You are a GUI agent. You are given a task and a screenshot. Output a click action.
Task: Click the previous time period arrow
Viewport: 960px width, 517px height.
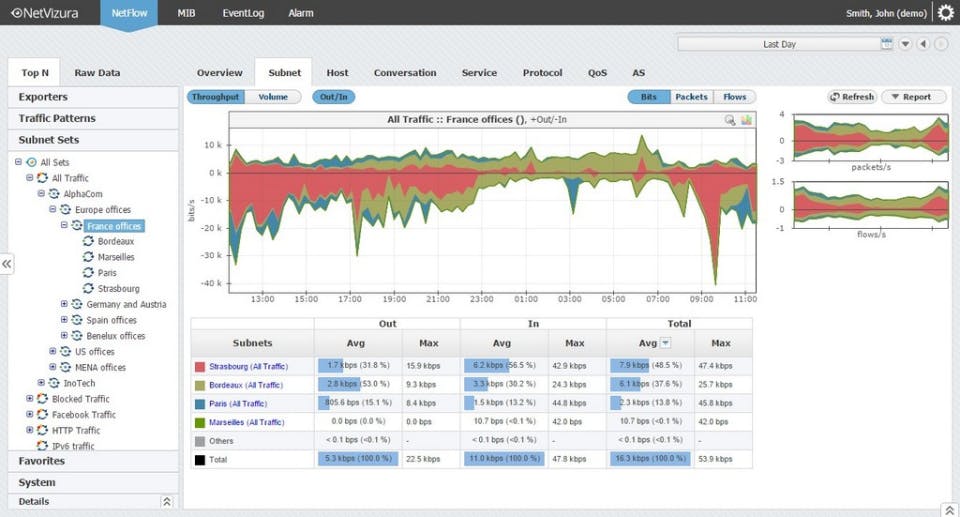pos(924,43)
